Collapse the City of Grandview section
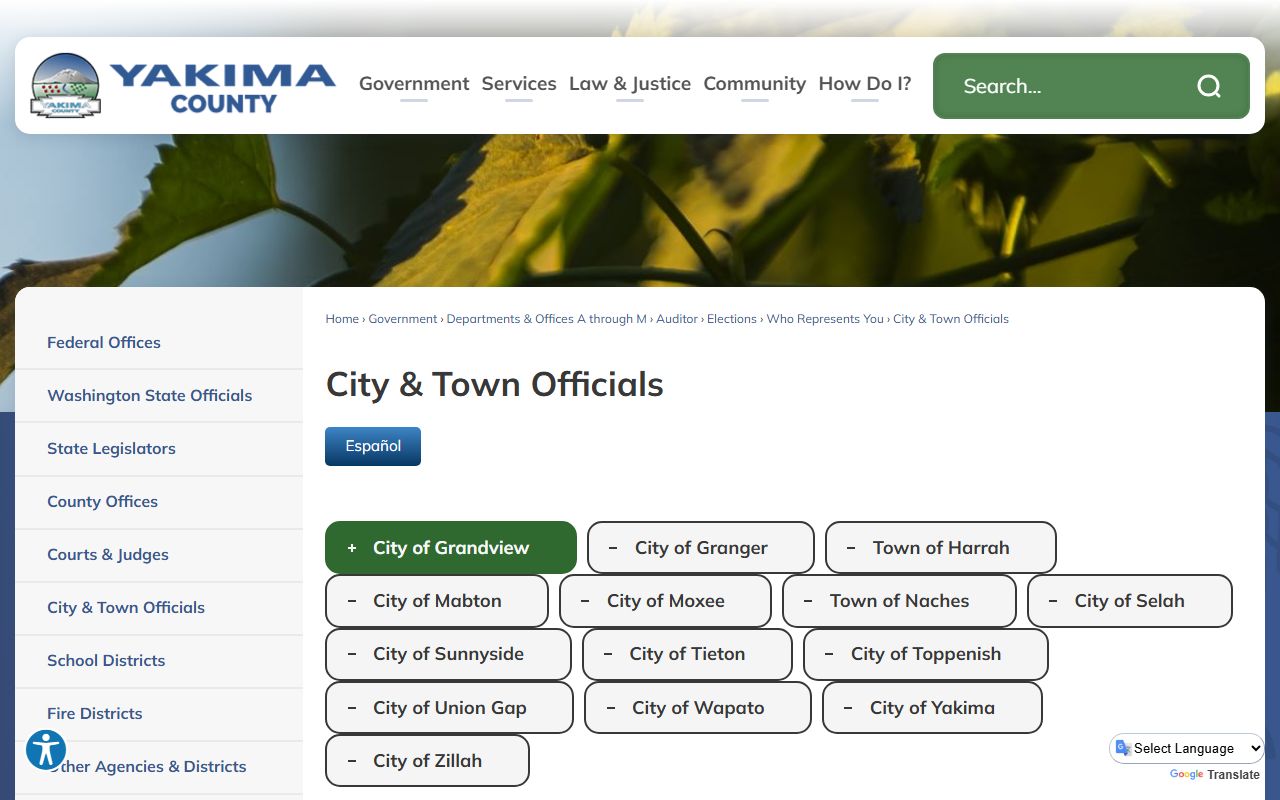The width and height of the screenshot is (1280, 800). pyautogui.click(x=451, y=548)
